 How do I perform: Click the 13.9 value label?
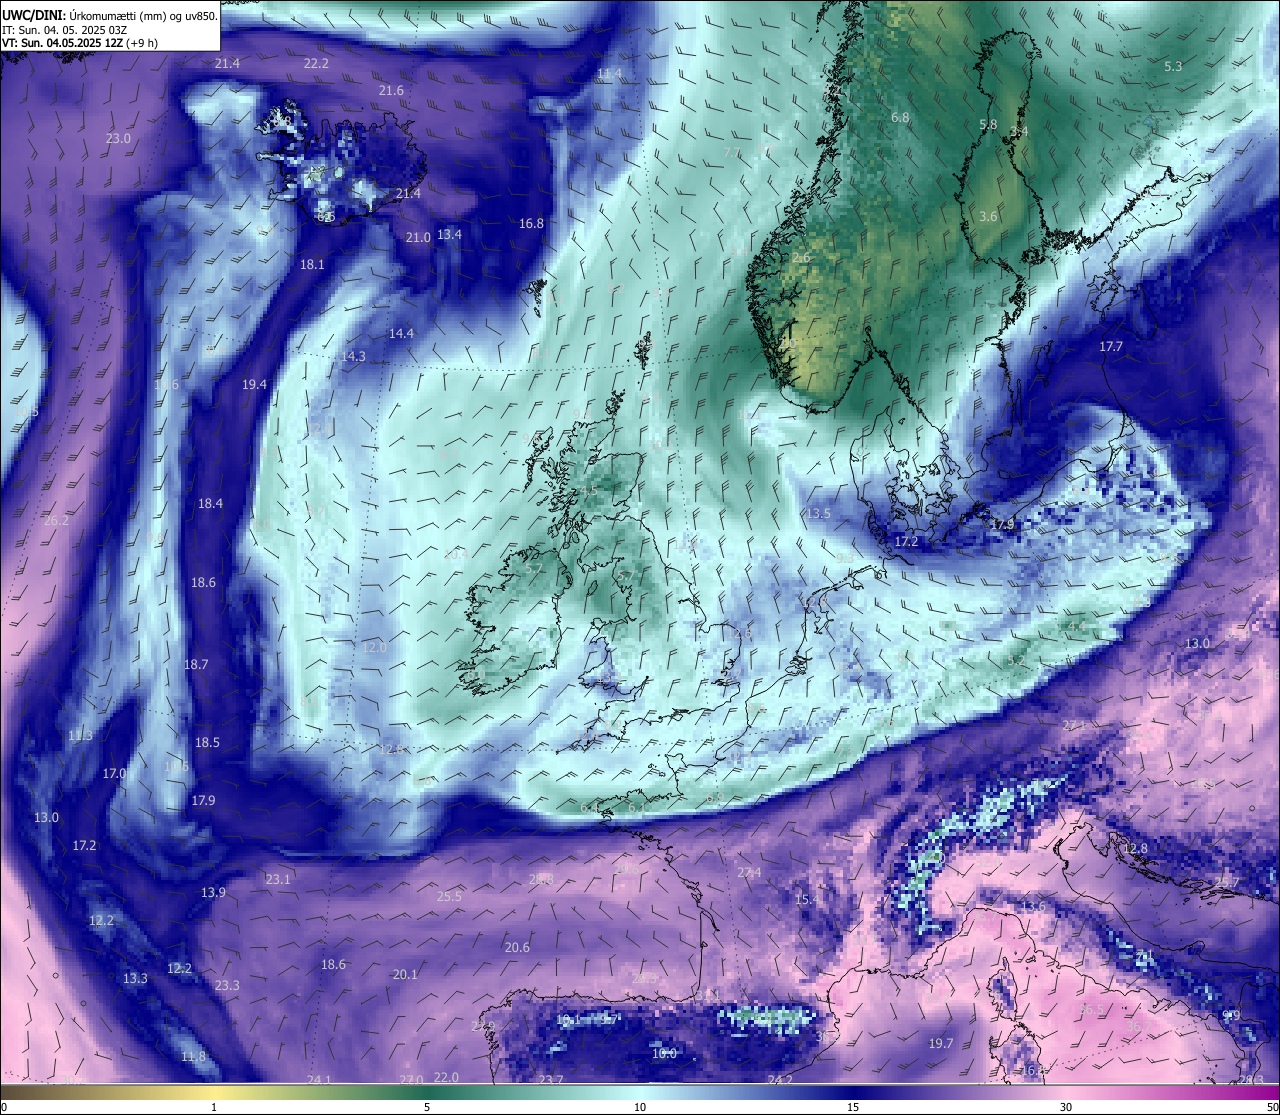pos(213,892)
